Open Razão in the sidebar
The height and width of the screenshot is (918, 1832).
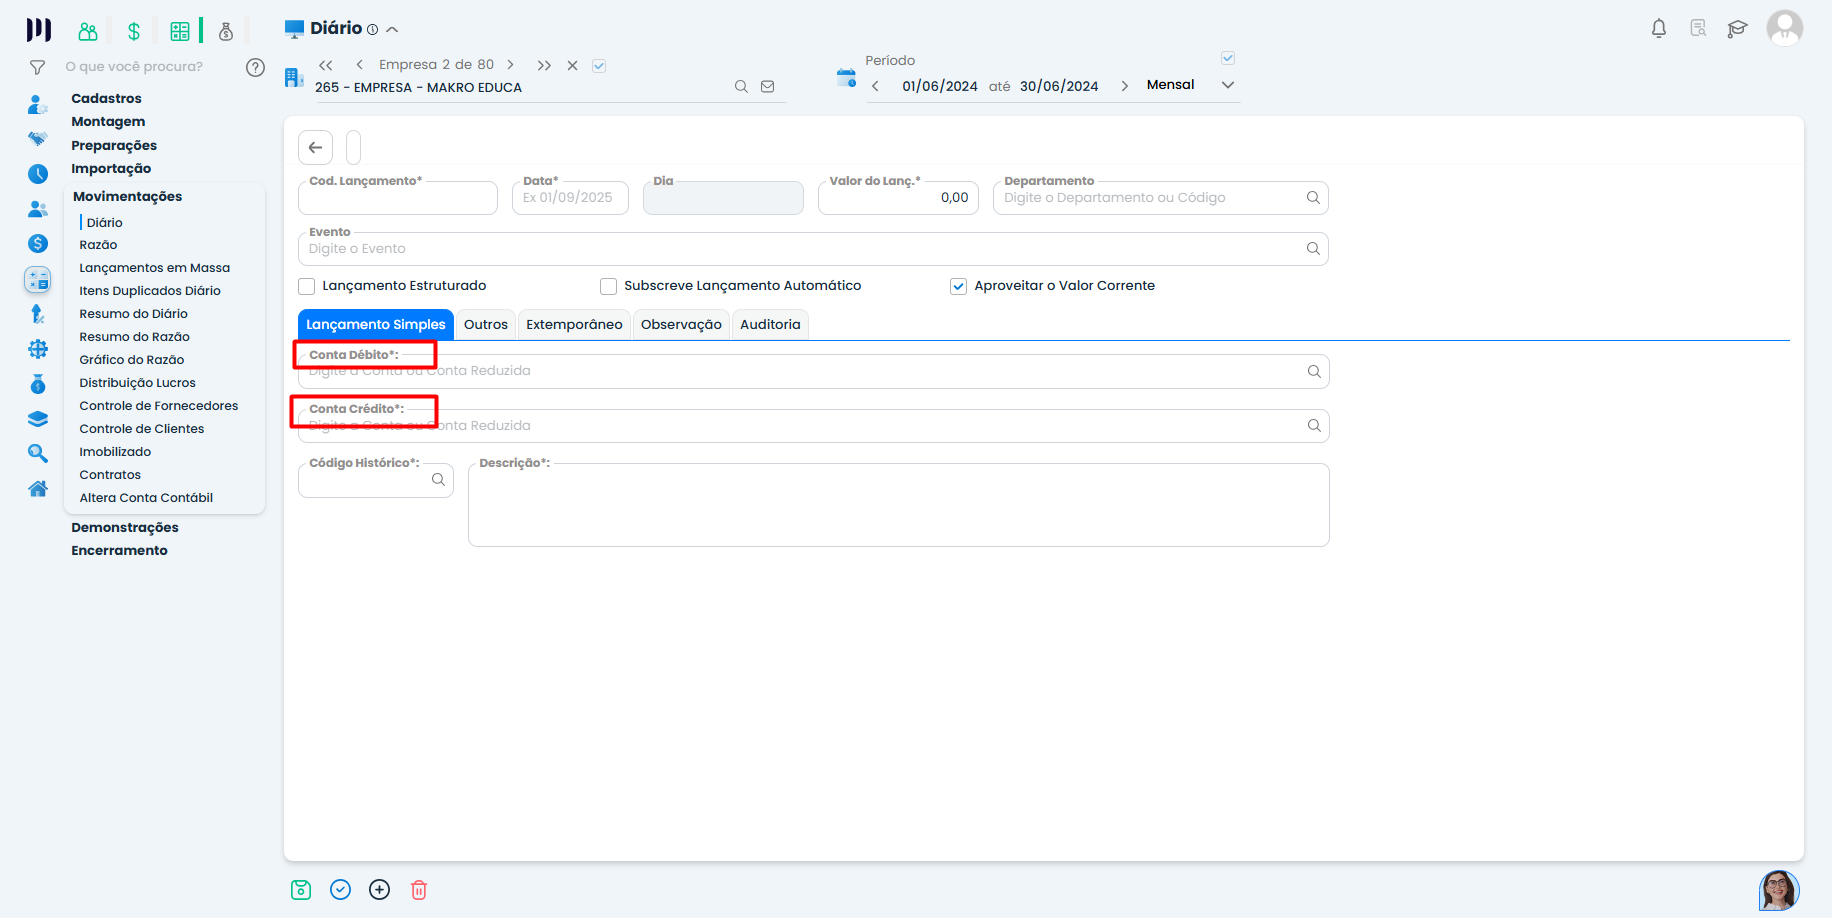coord(98,245)
